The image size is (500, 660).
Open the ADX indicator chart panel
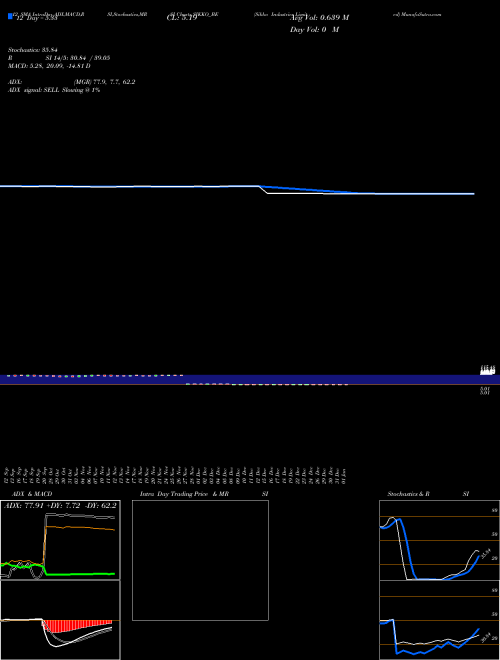(60, 540)
